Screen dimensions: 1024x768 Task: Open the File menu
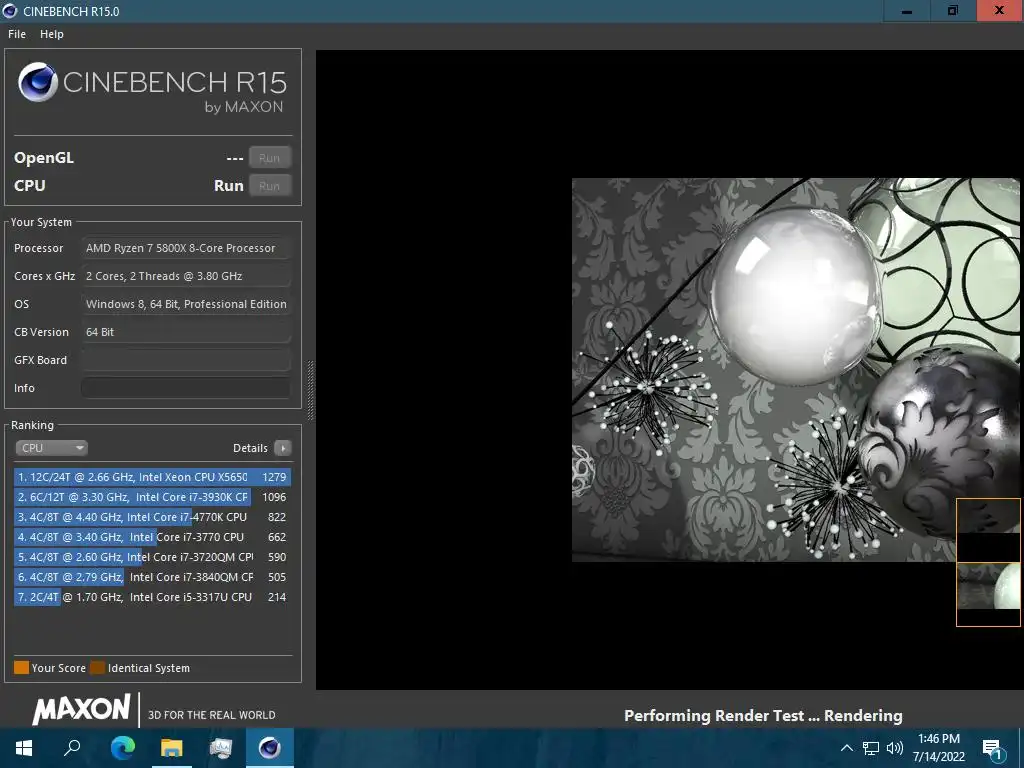point(17,34)
